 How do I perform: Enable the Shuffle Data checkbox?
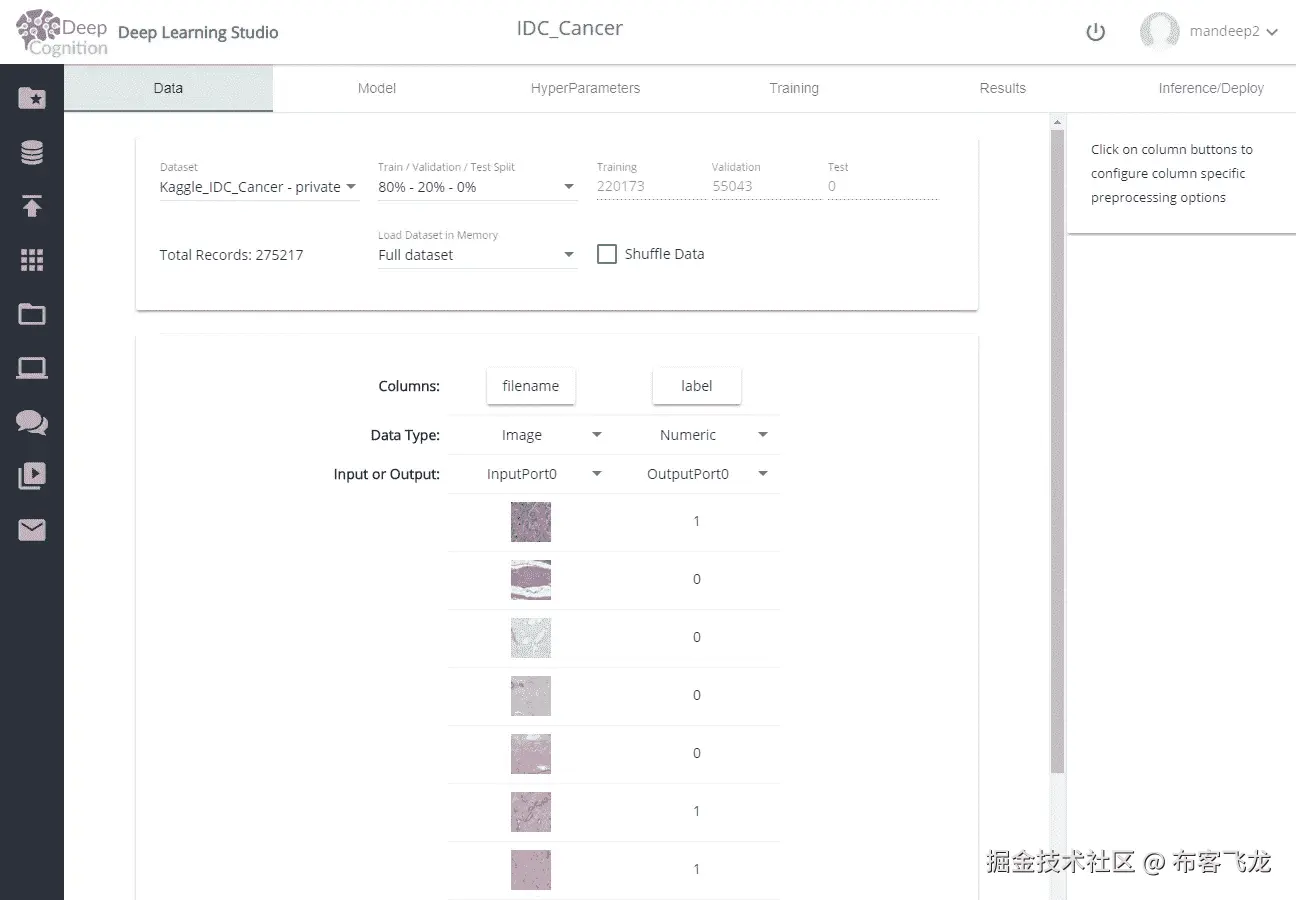click(607, 254)
